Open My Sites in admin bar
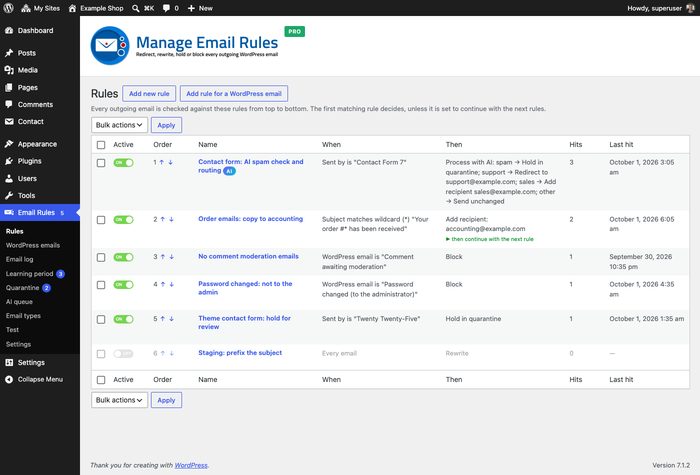 coord(41,8)
